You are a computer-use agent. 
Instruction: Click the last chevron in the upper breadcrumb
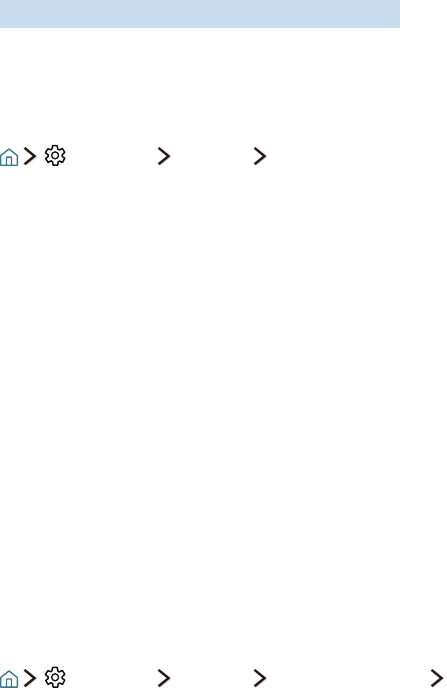[x=260, y=156]
